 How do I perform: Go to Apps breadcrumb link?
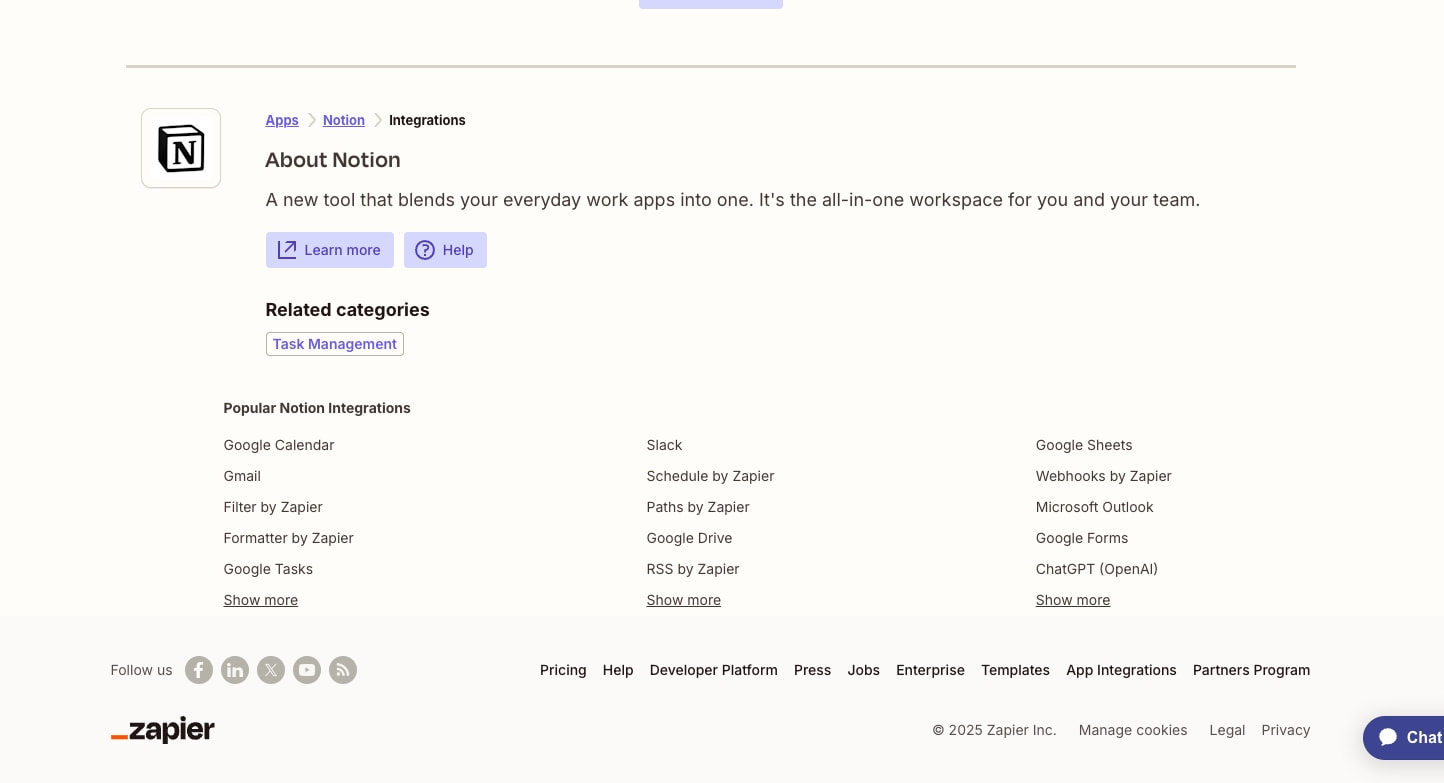click(x=282, y=120)
